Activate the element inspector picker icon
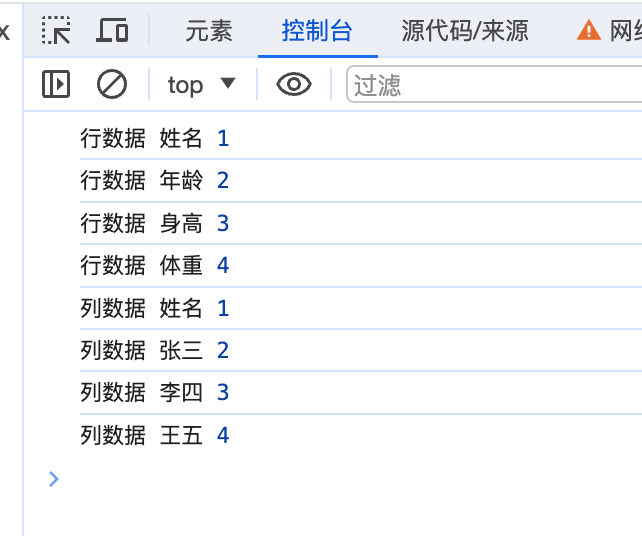 pos(56,30)
